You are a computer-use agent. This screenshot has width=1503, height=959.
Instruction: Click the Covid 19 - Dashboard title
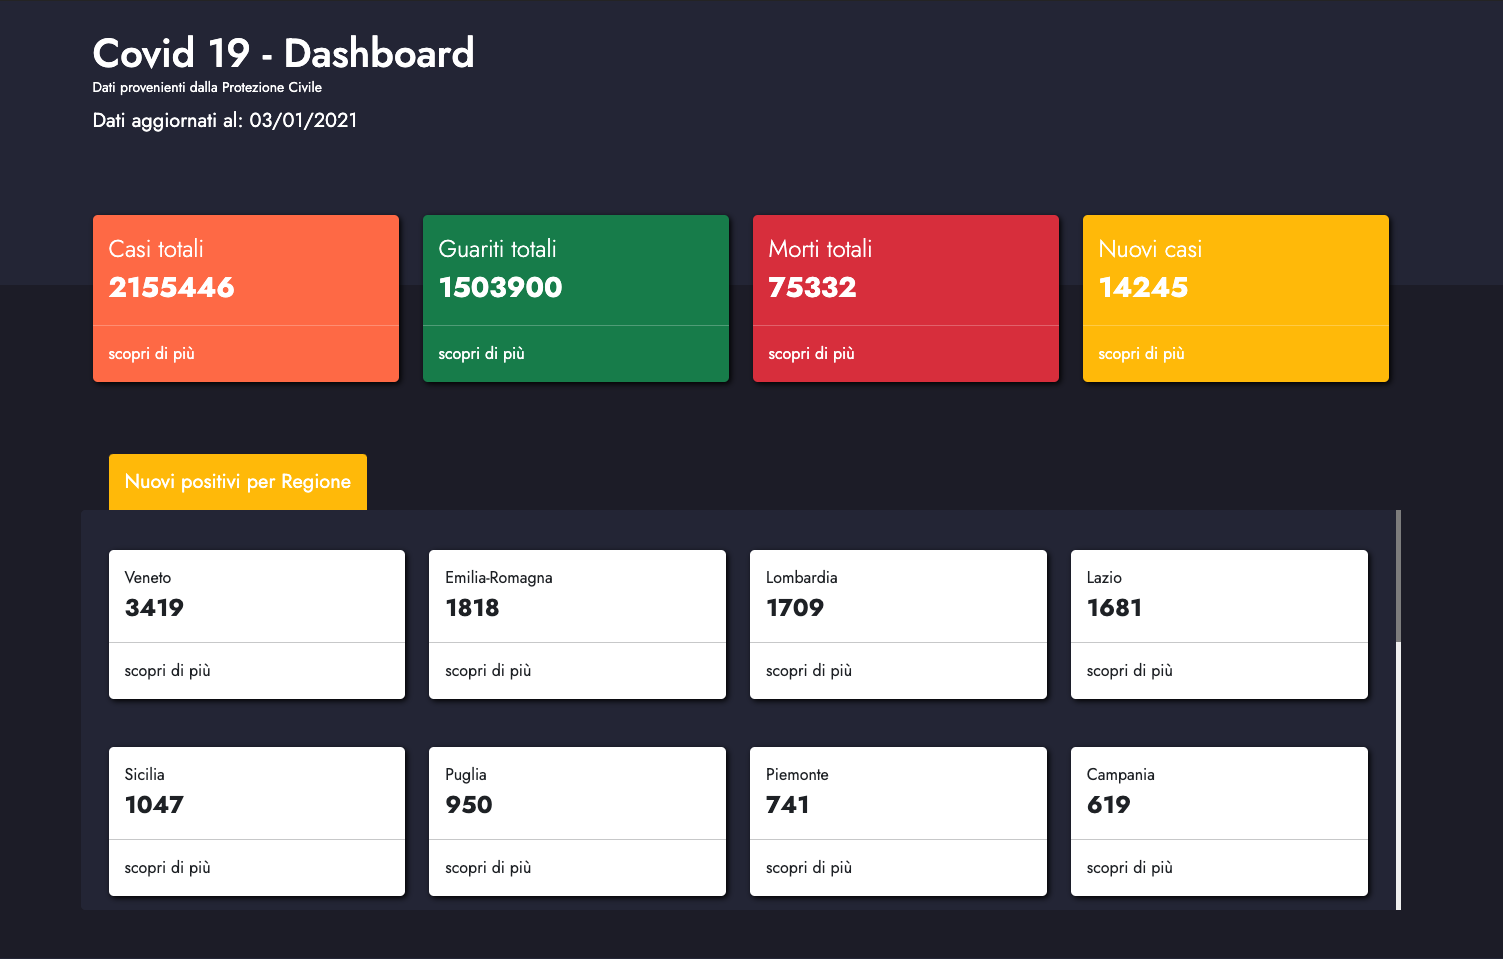click(283, 52)
